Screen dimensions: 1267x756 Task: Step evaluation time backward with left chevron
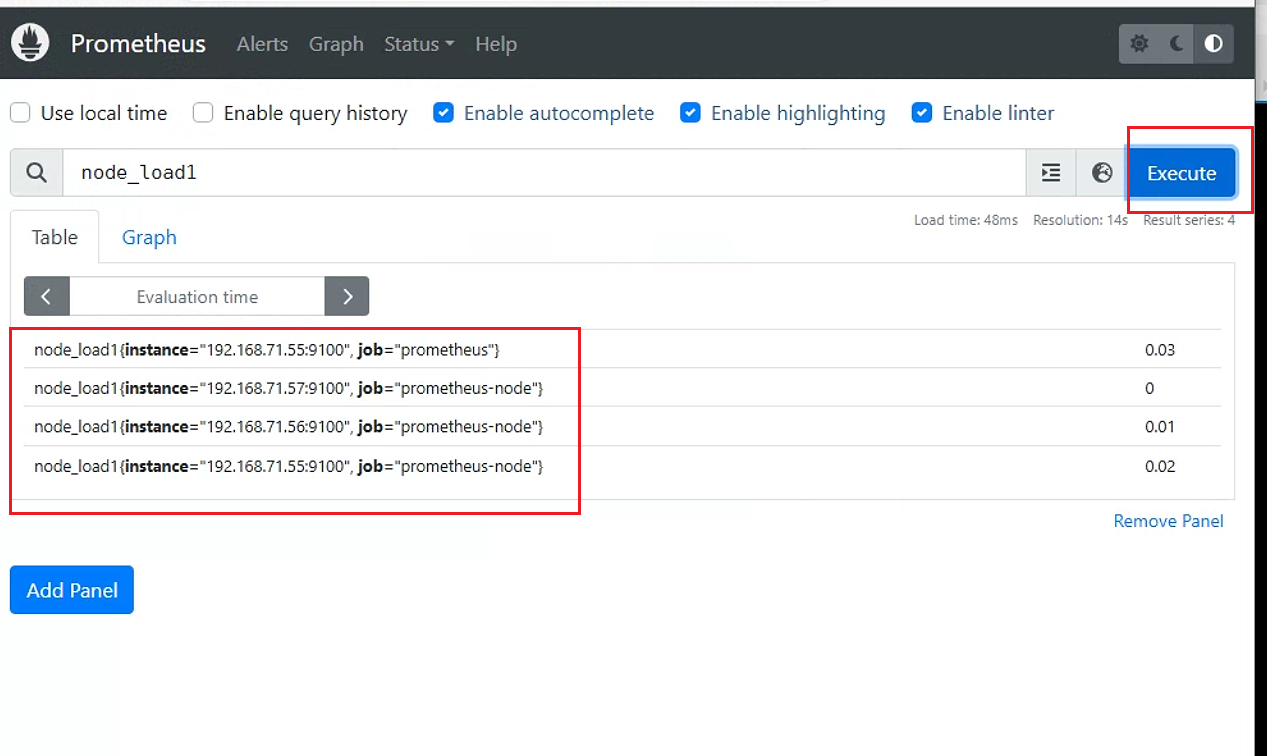click(x=47, y=296)
